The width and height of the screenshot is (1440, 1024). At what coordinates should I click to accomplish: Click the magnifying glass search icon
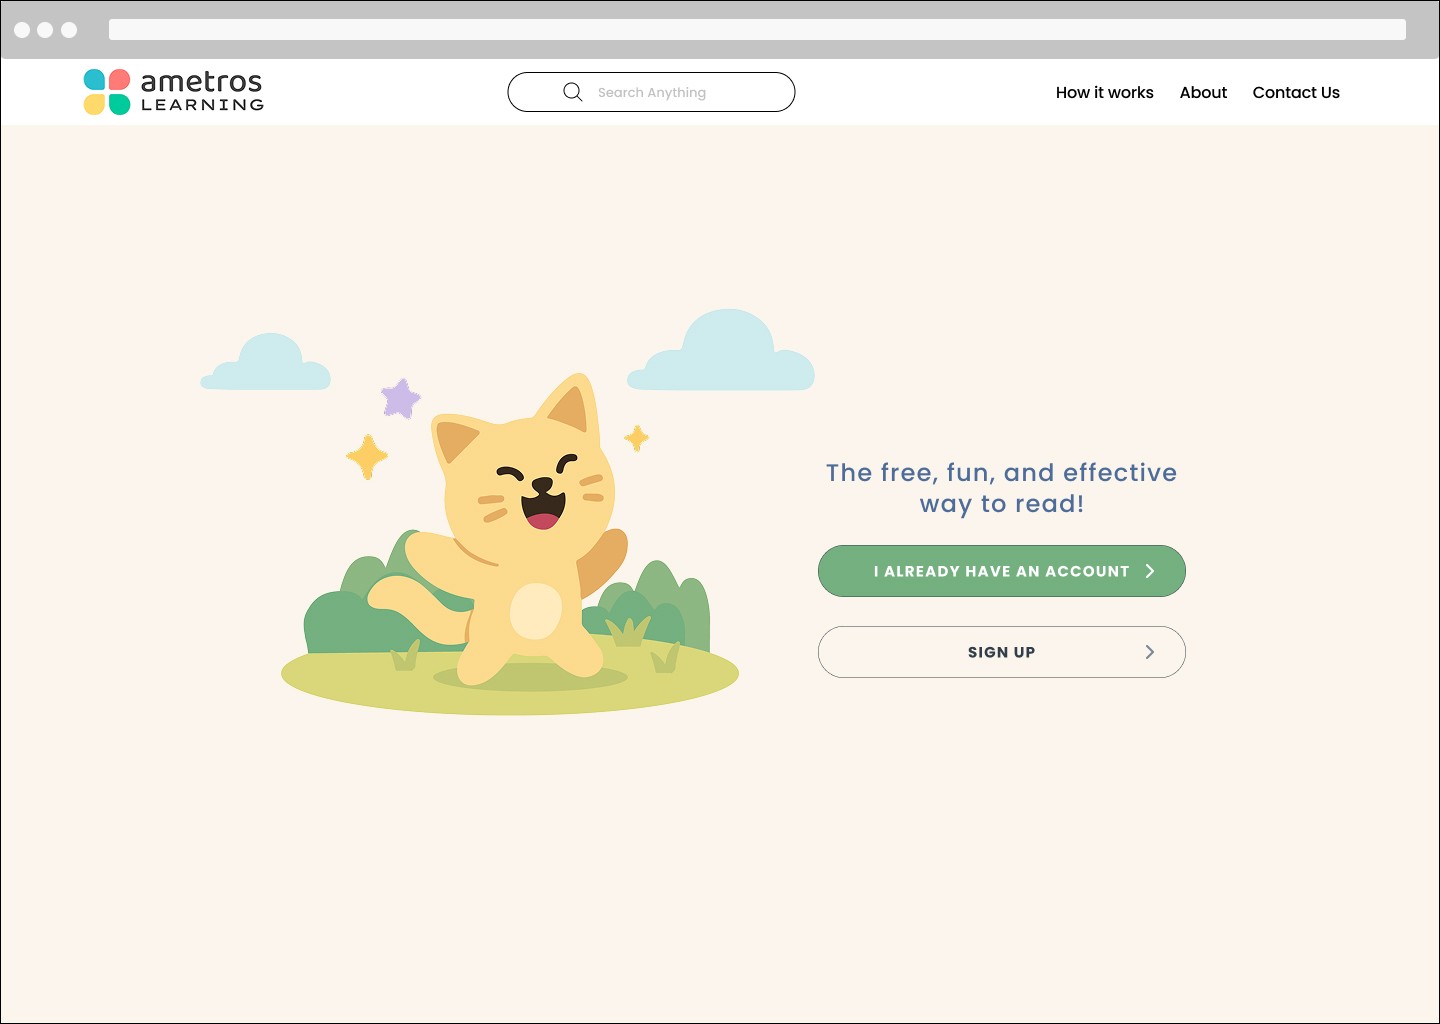(573, 92)
